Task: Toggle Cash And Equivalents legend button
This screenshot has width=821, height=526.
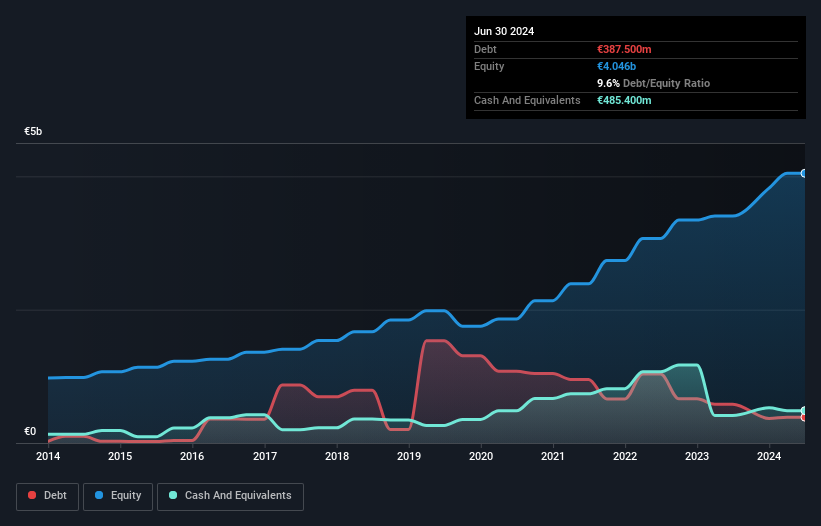Action: pyautogui.click(x=230, y=496)
